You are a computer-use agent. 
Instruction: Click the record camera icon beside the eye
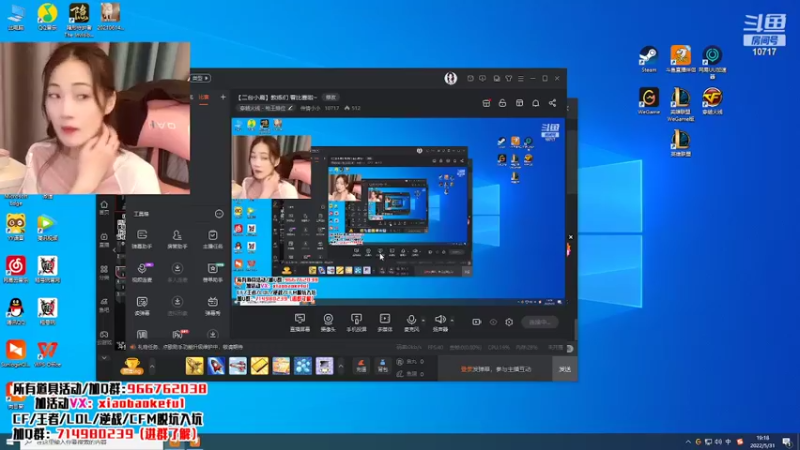click(477, 322)
